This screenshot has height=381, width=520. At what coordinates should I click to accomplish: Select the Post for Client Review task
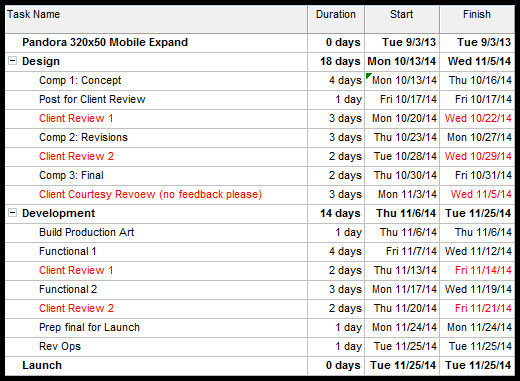click(x=92, y=99)
